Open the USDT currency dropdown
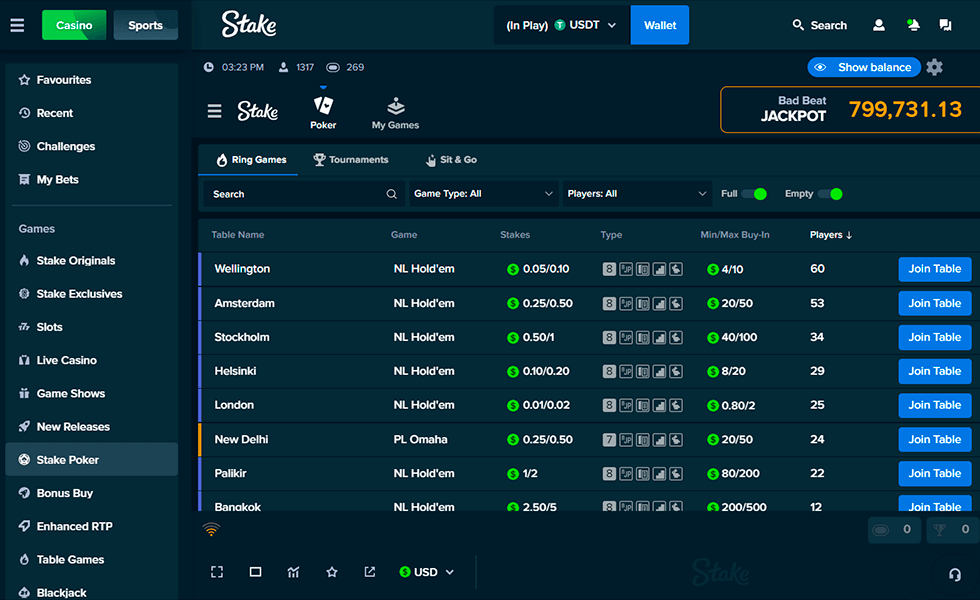 561,25
